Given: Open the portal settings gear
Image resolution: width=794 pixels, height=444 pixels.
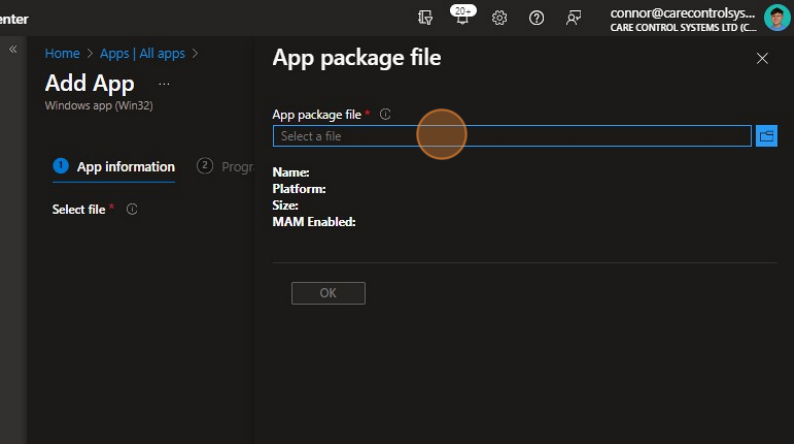Looking at the screenshot, I should click(500, 18).
